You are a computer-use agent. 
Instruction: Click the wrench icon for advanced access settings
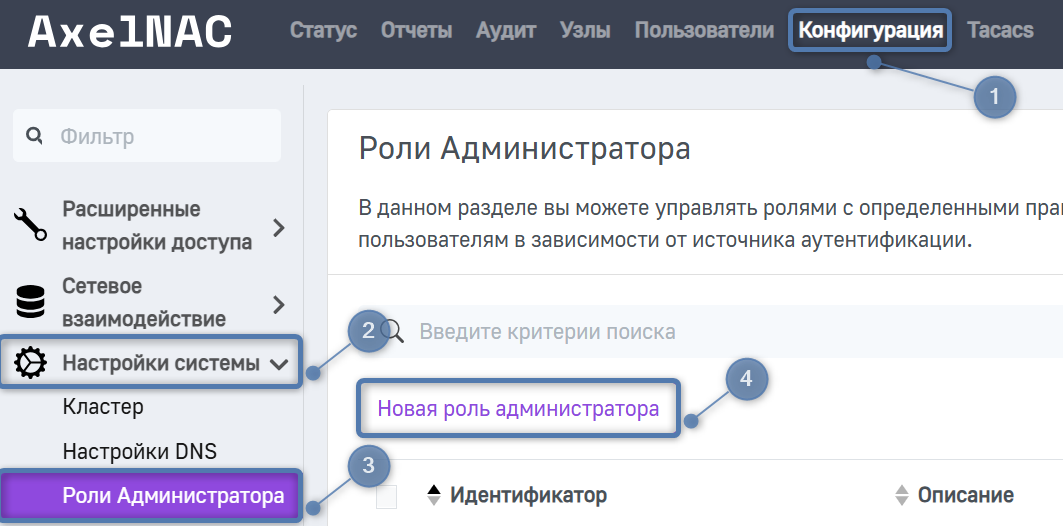coord(30,226)
